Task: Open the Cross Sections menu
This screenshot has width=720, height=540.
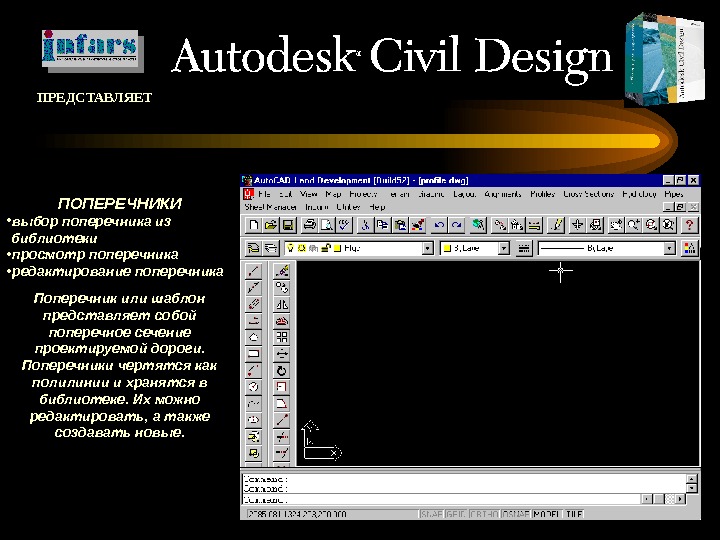Action: (x=589, y=194)
